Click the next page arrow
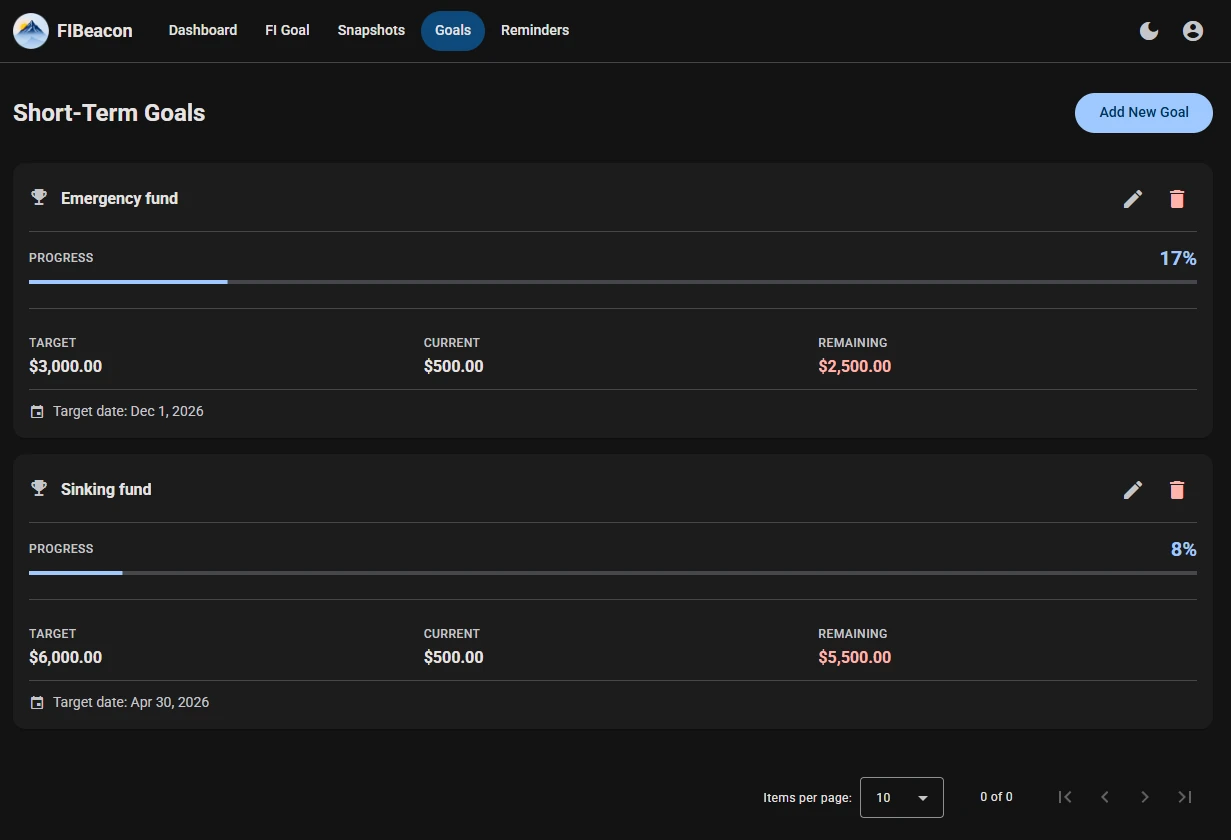The height and width of the screenshot is (840, 1231). (x=1144, y=797)
